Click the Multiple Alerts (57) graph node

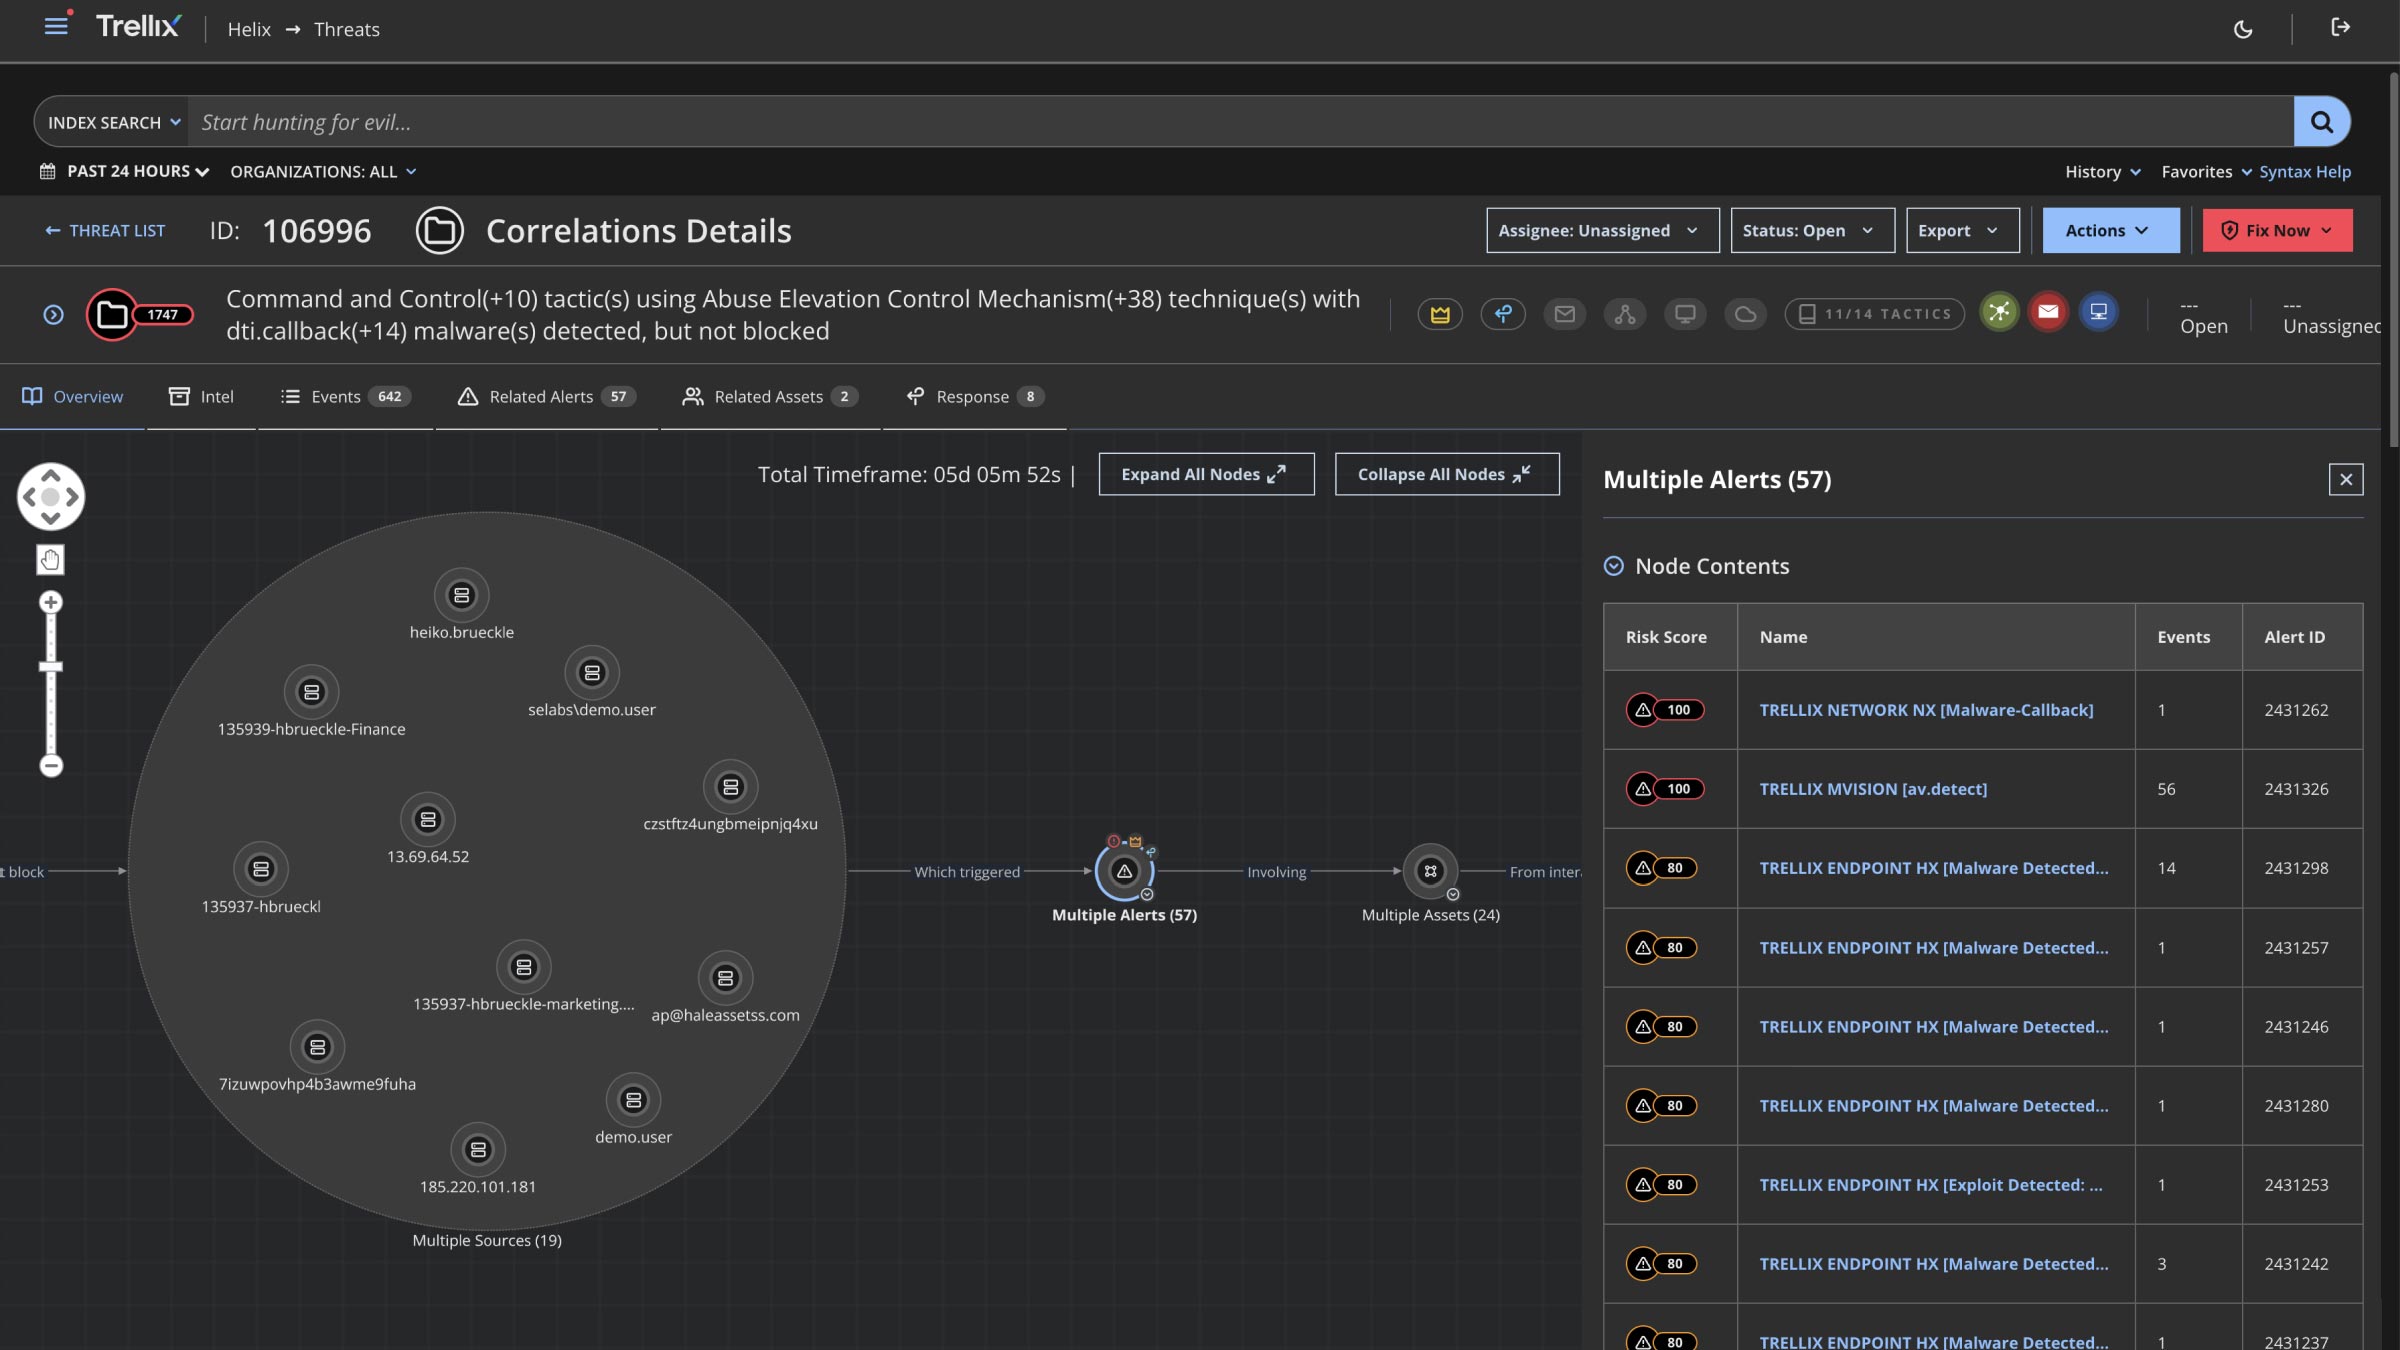point(1124,871)
